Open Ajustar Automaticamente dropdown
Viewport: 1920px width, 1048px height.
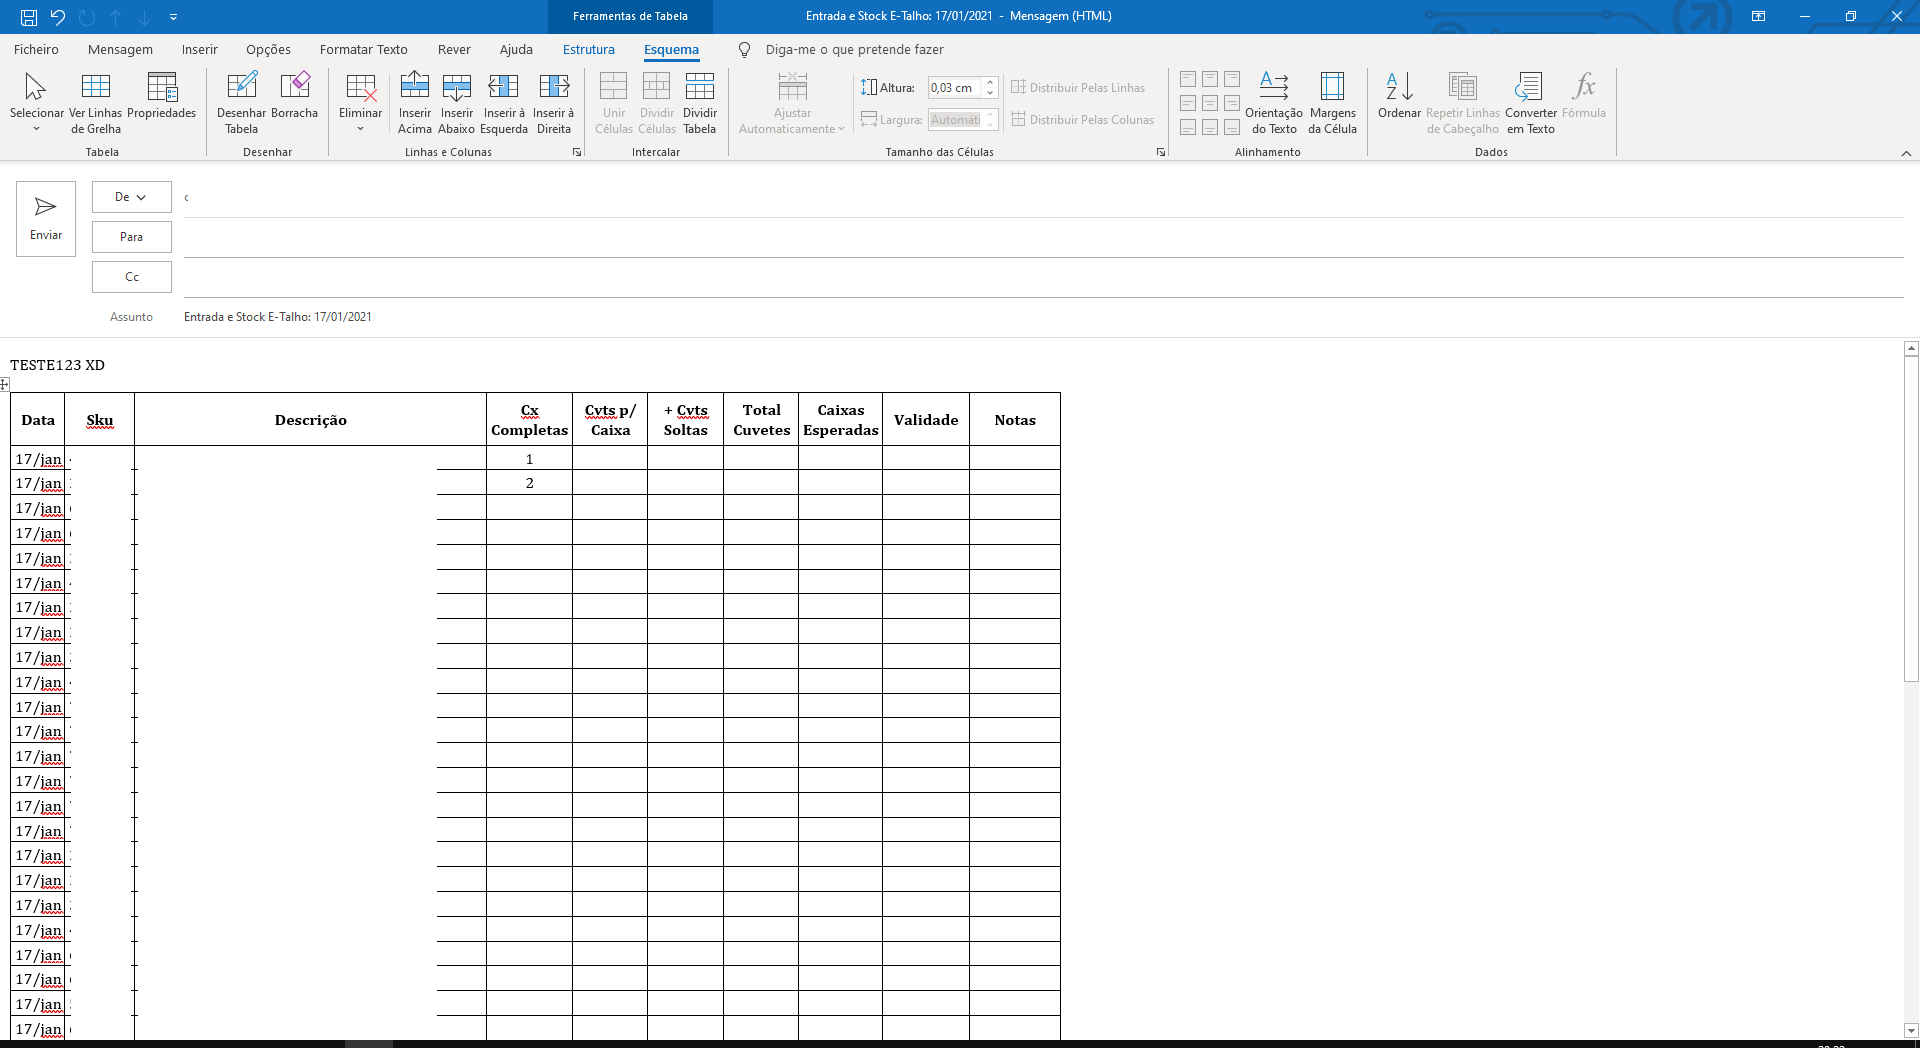pyautogui.click(x=792, y=103)
